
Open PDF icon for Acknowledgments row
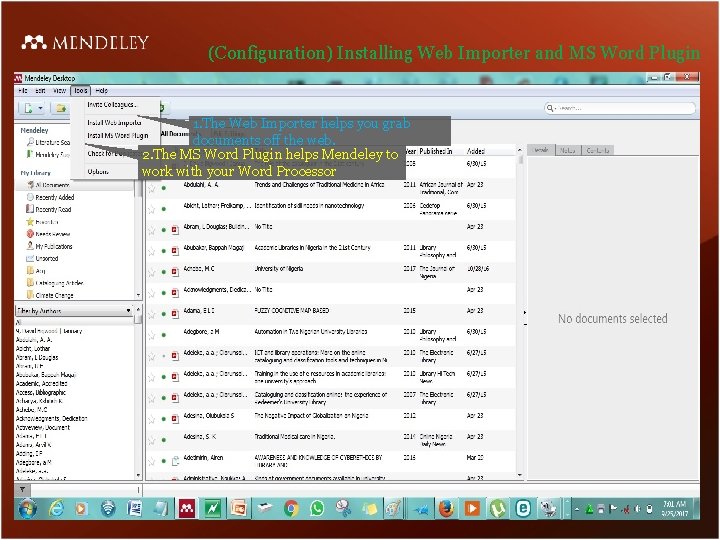point(175,292)
